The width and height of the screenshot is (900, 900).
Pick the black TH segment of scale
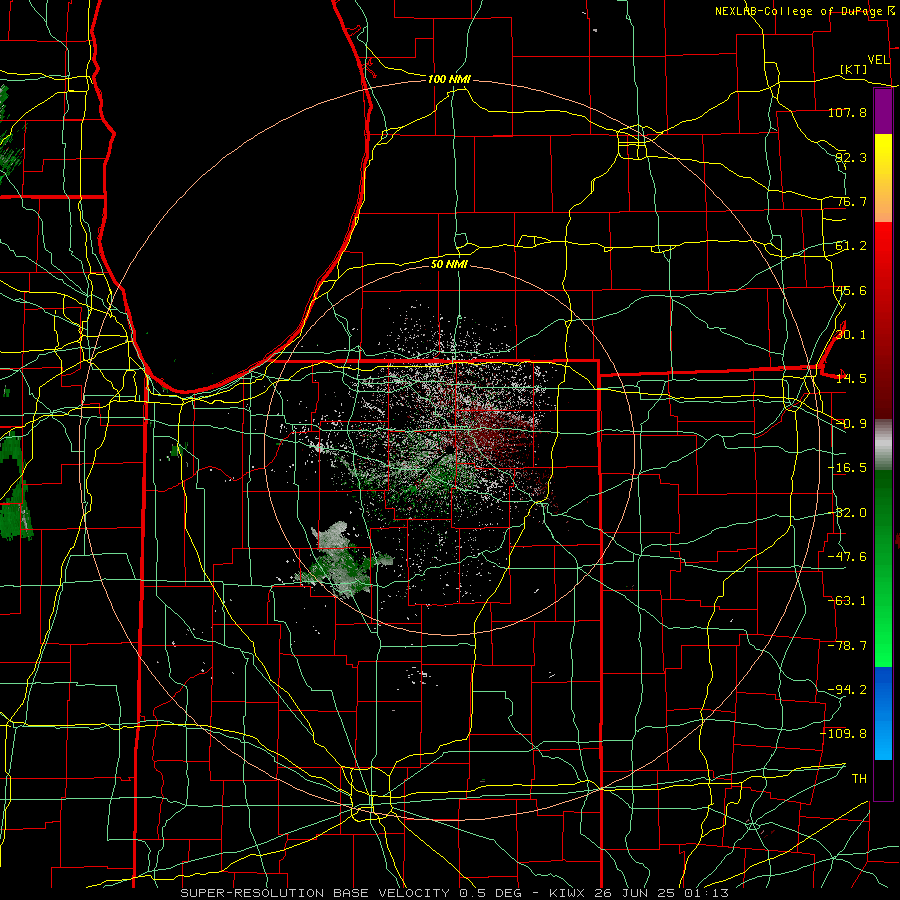click(883, 779)
